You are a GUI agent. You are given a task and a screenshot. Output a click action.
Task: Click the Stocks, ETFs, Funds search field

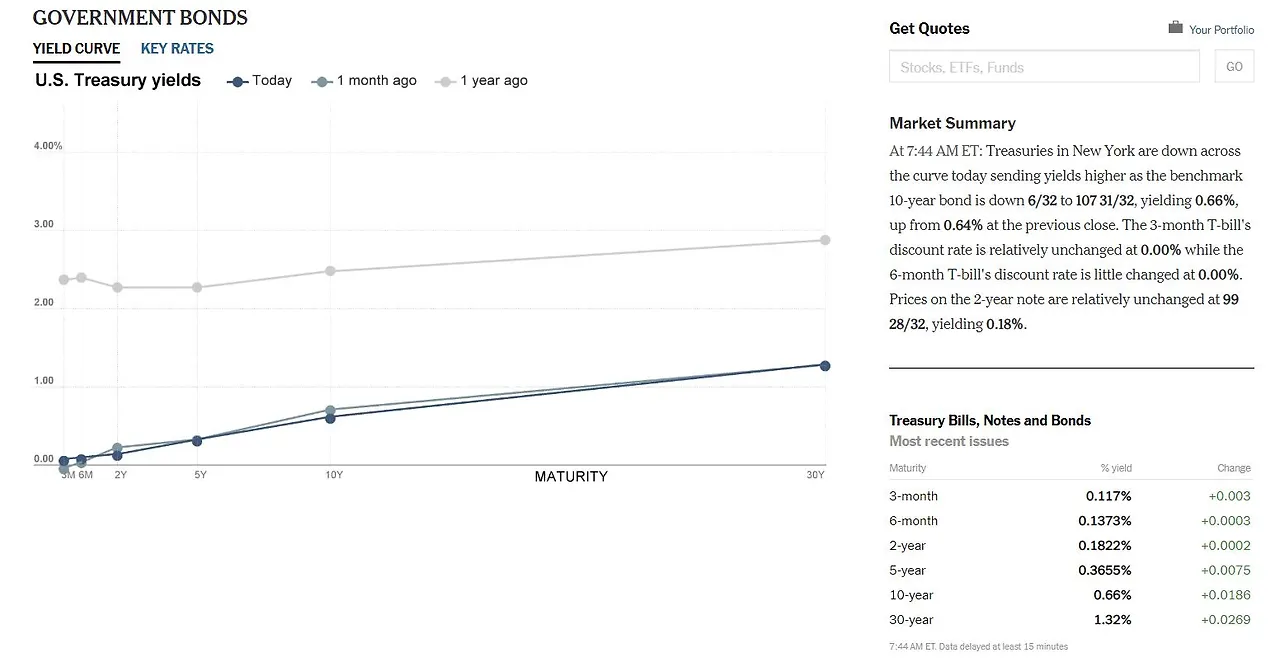tap(1044, 66)
